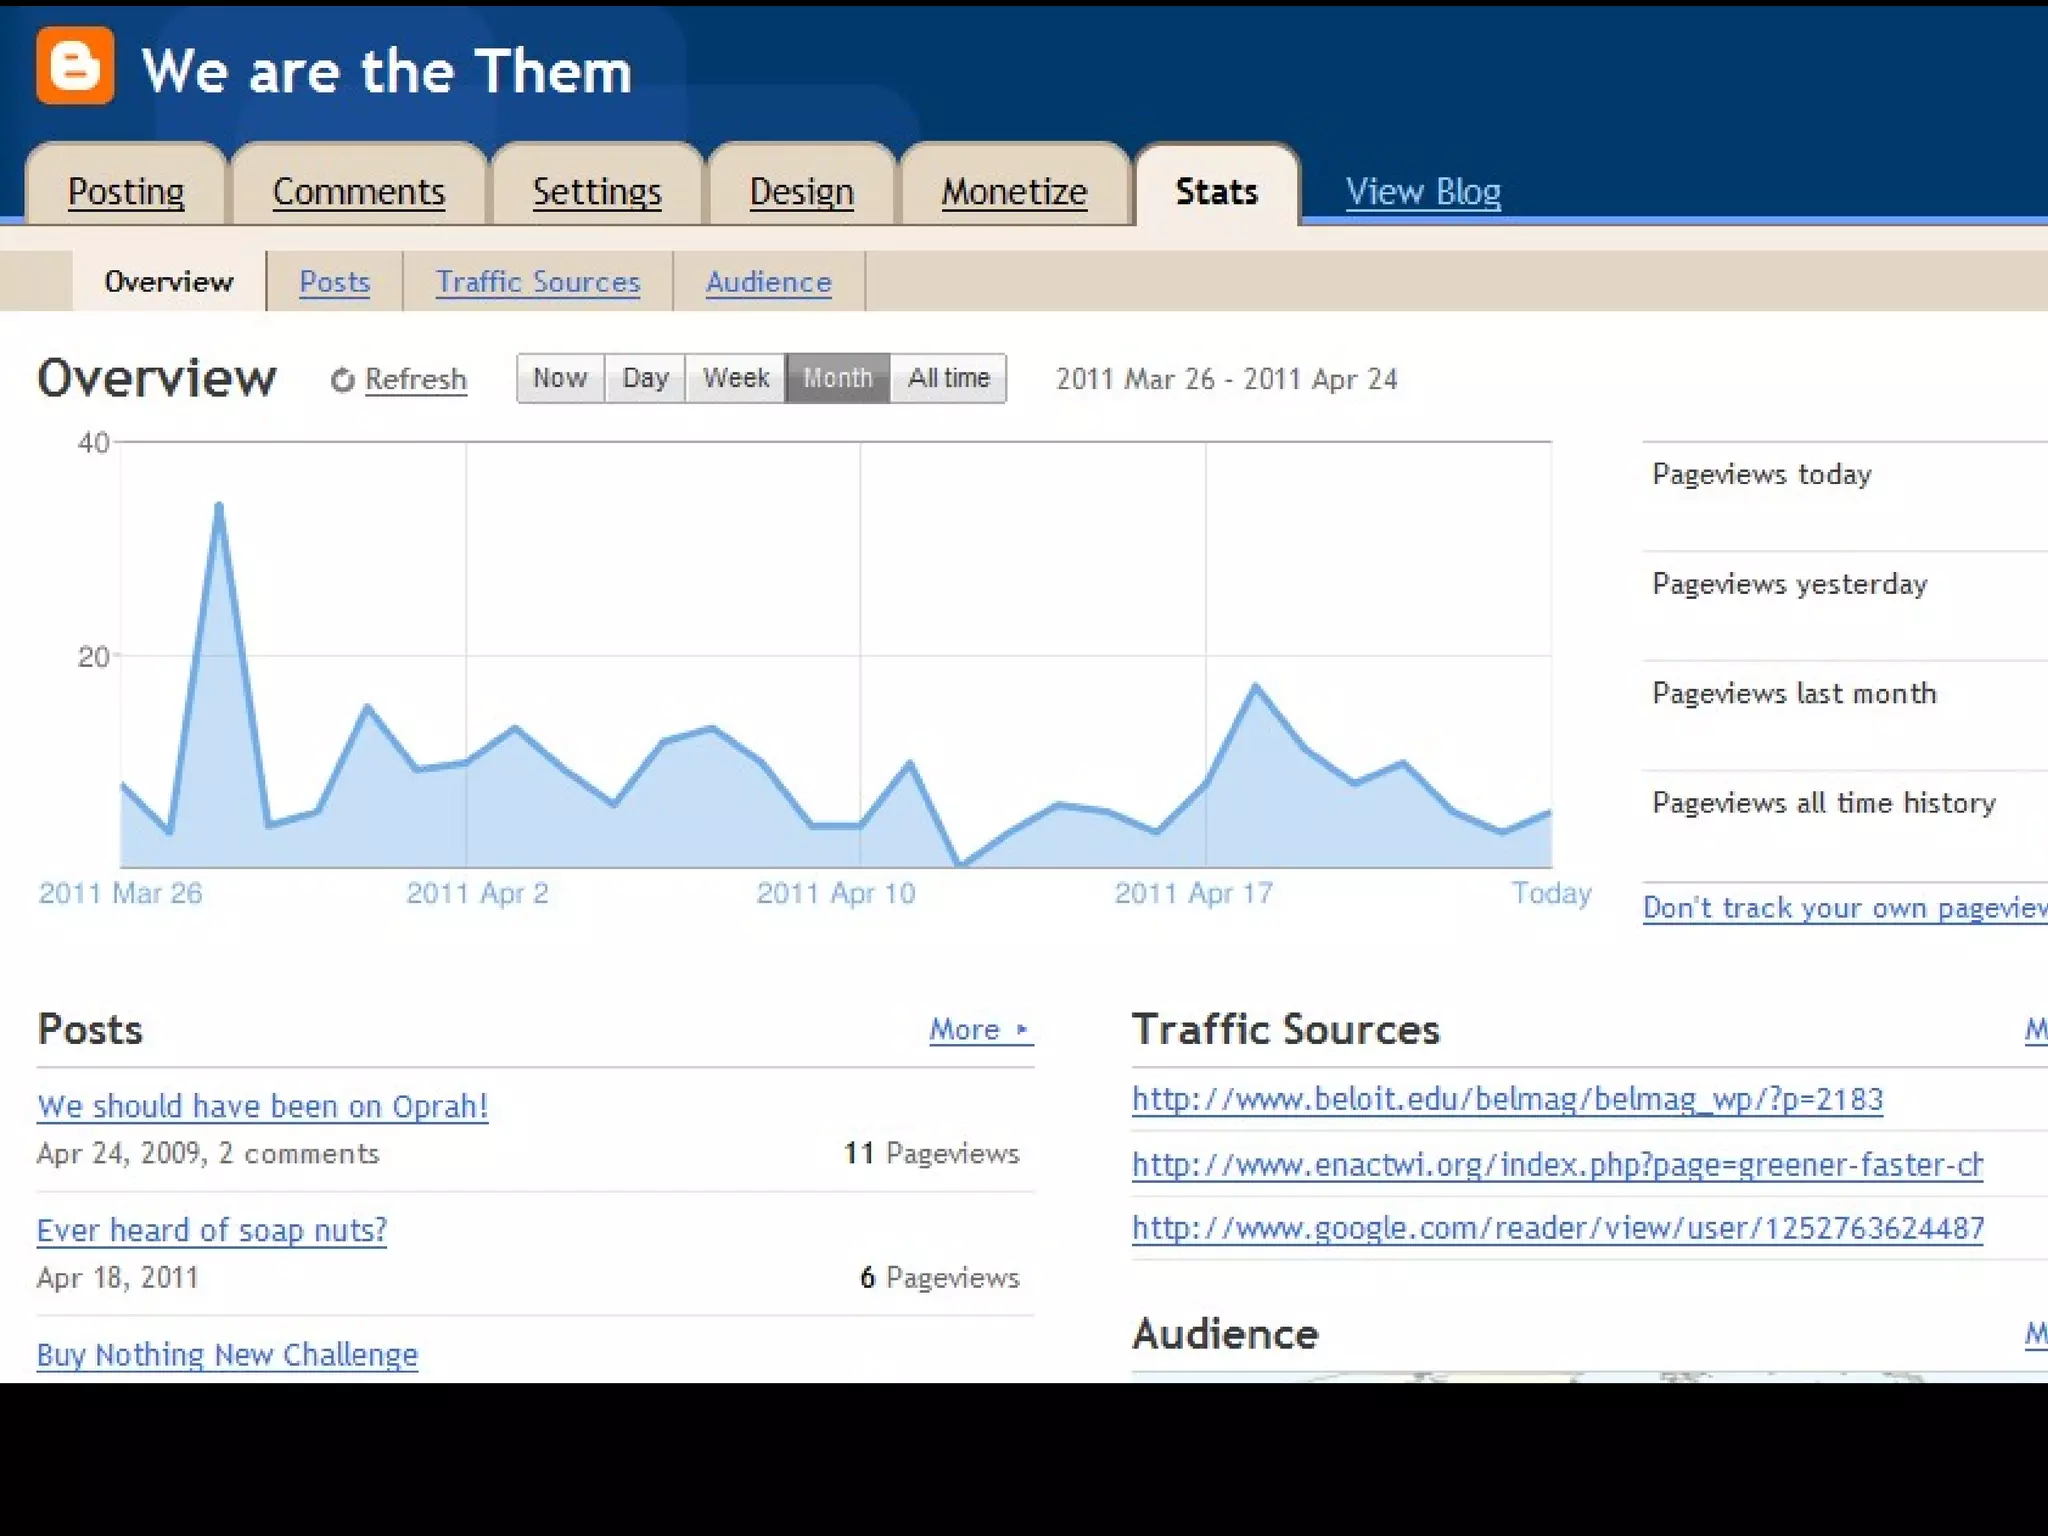This screenshot has width=2048, height=1536.
Task: Click the View Blog link
Action: 1422,191
